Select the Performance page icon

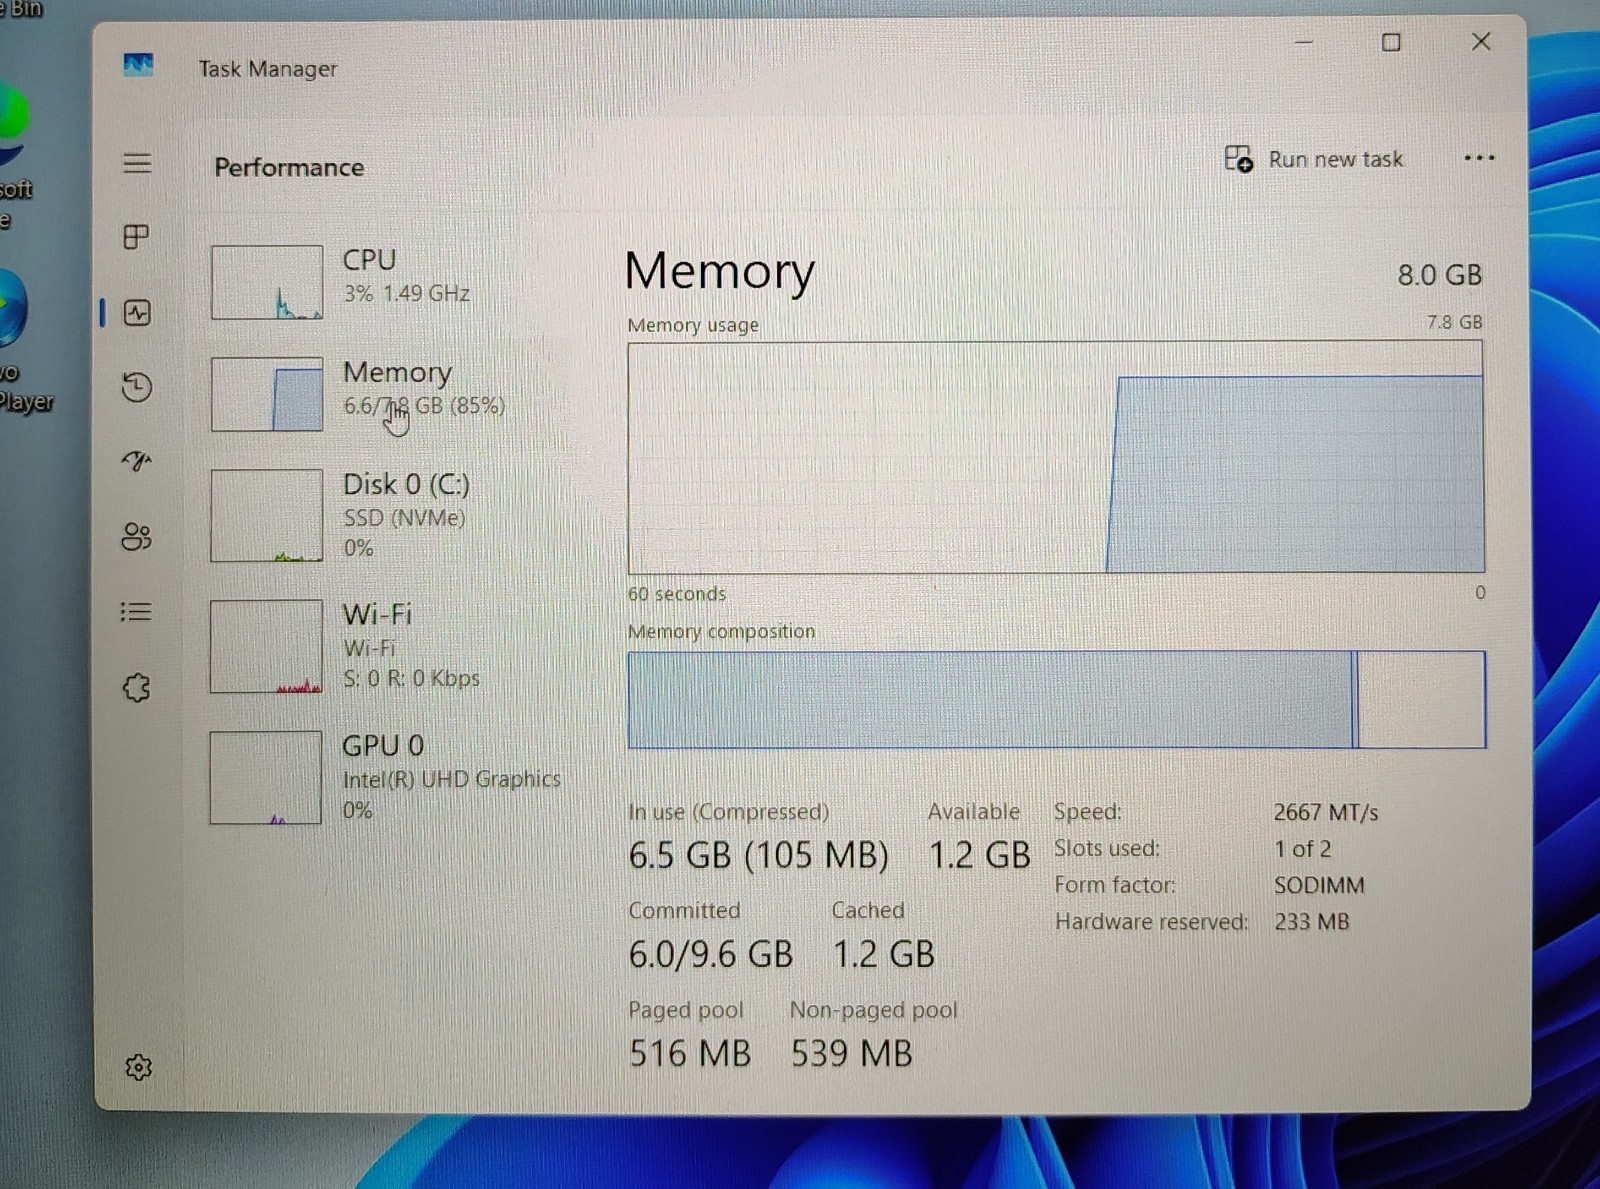pyautogui.click(x=137, y=313)
